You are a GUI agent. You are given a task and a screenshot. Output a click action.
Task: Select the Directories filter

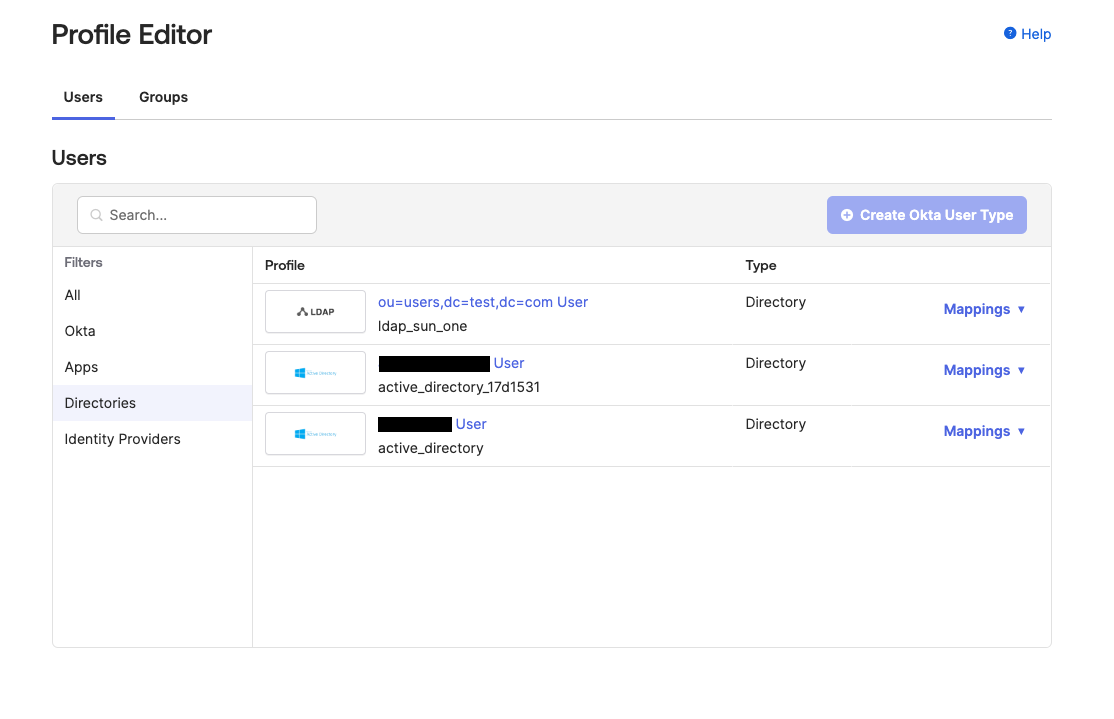[x=100, y=403]
